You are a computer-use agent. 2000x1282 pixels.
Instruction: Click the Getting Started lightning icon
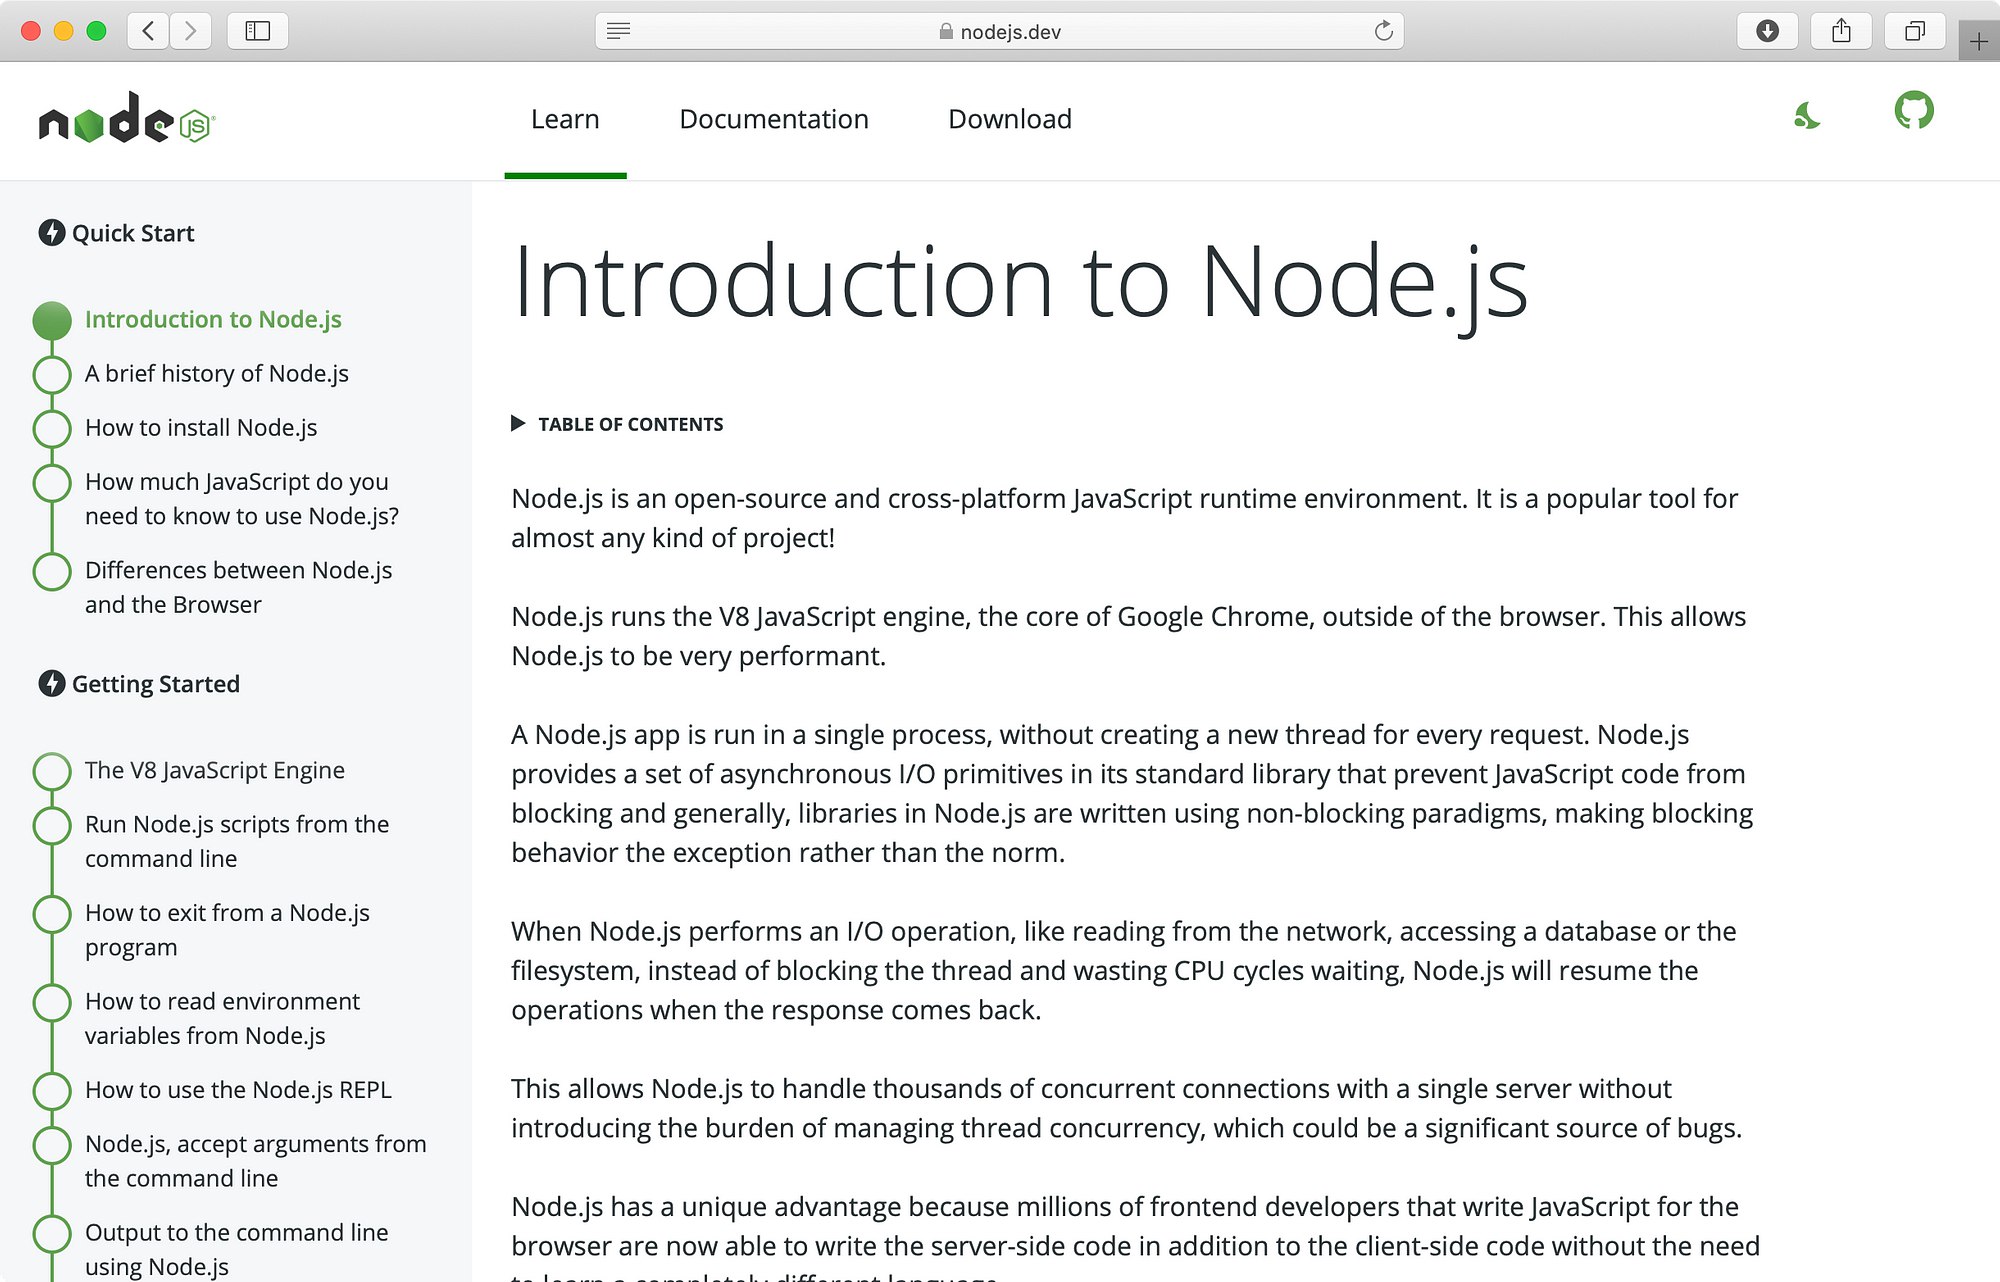(x=52, y=684)
